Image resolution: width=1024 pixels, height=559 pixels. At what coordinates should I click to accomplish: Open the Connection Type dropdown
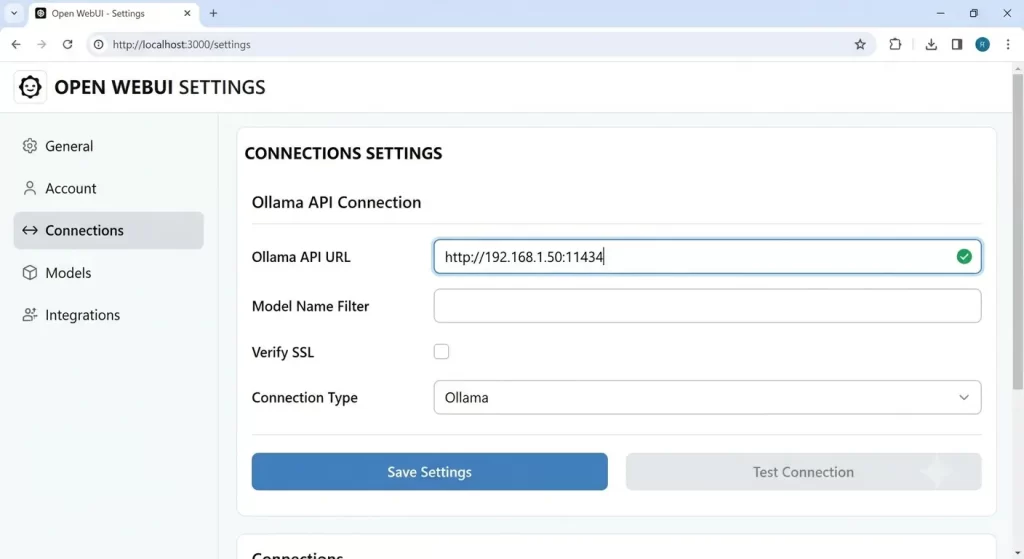707,397
